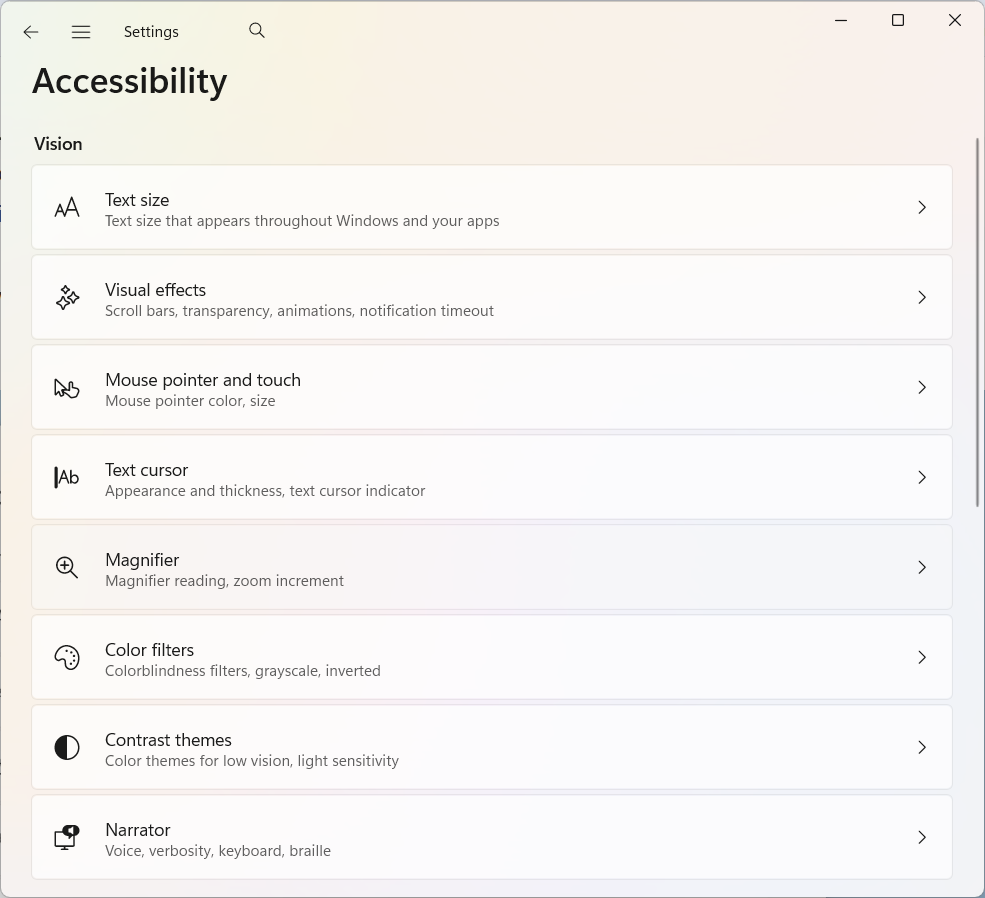
Task: Expand Narrator using its right chevron
Action: click(x=922, y=838)
